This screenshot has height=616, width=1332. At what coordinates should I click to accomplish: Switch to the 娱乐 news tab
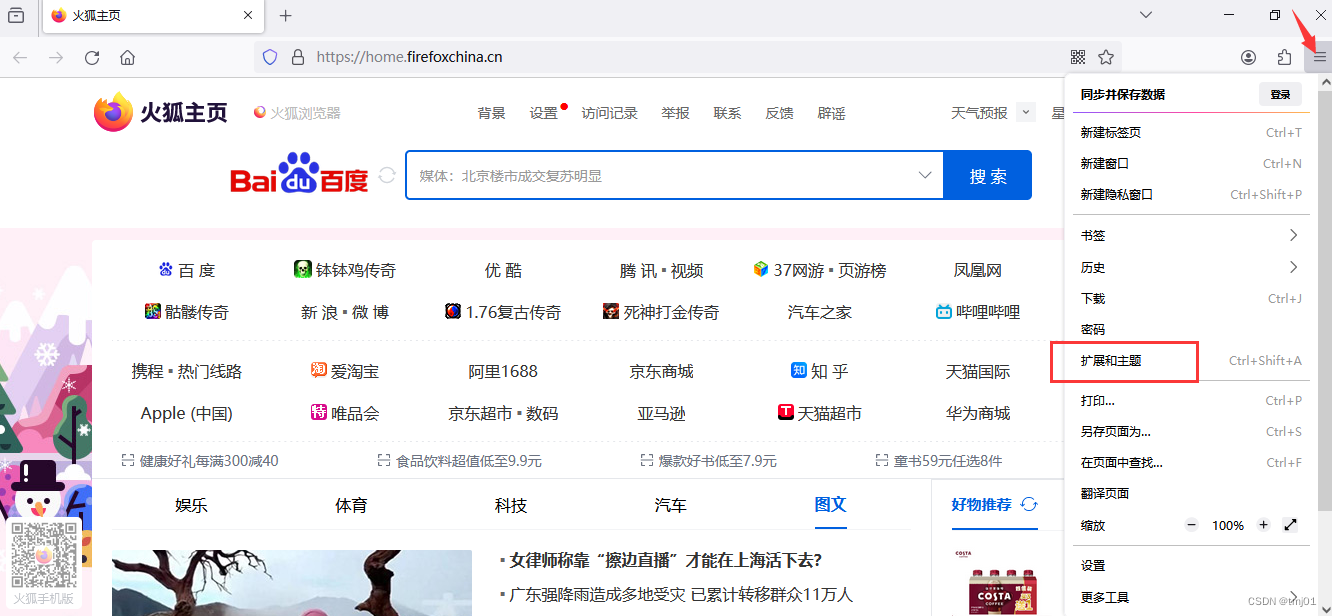click(x=191, y=505)
